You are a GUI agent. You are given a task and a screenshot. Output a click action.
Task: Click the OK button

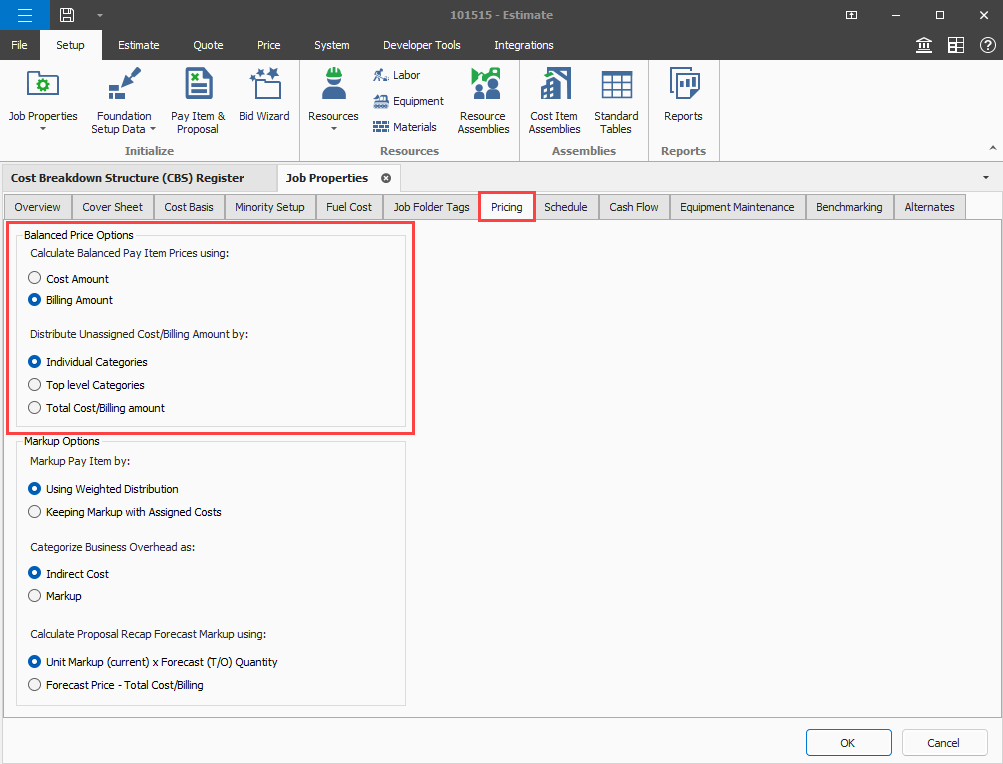click(x=848, y=742)
